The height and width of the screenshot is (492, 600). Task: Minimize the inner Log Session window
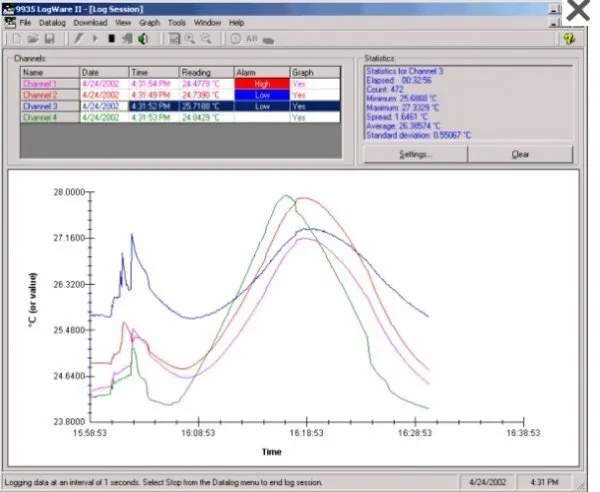pos(554,23)
